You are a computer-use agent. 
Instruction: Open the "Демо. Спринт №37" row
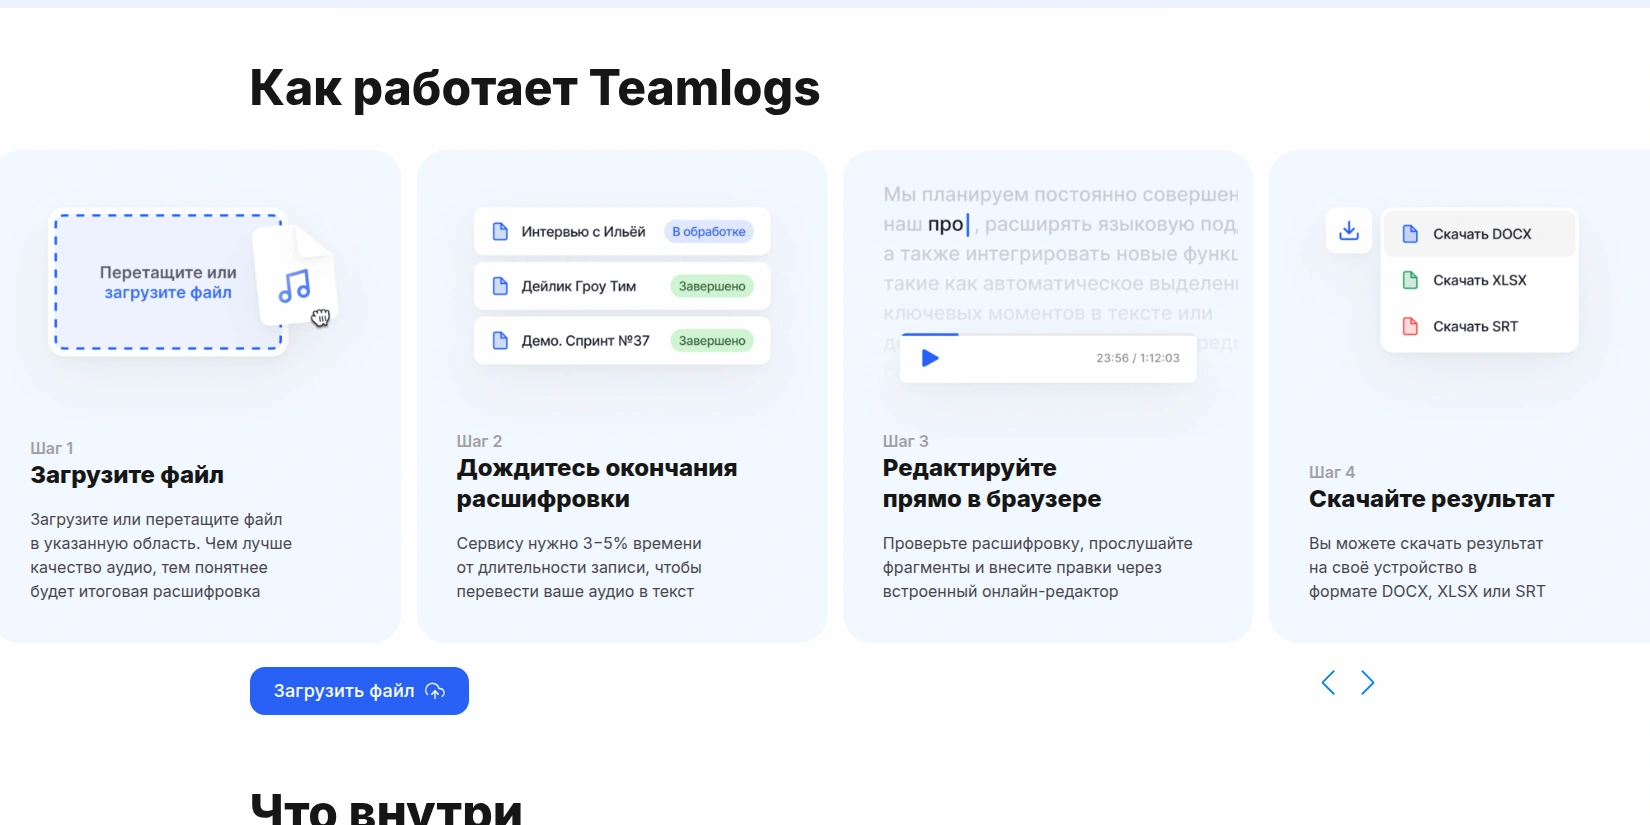point(622,341)
